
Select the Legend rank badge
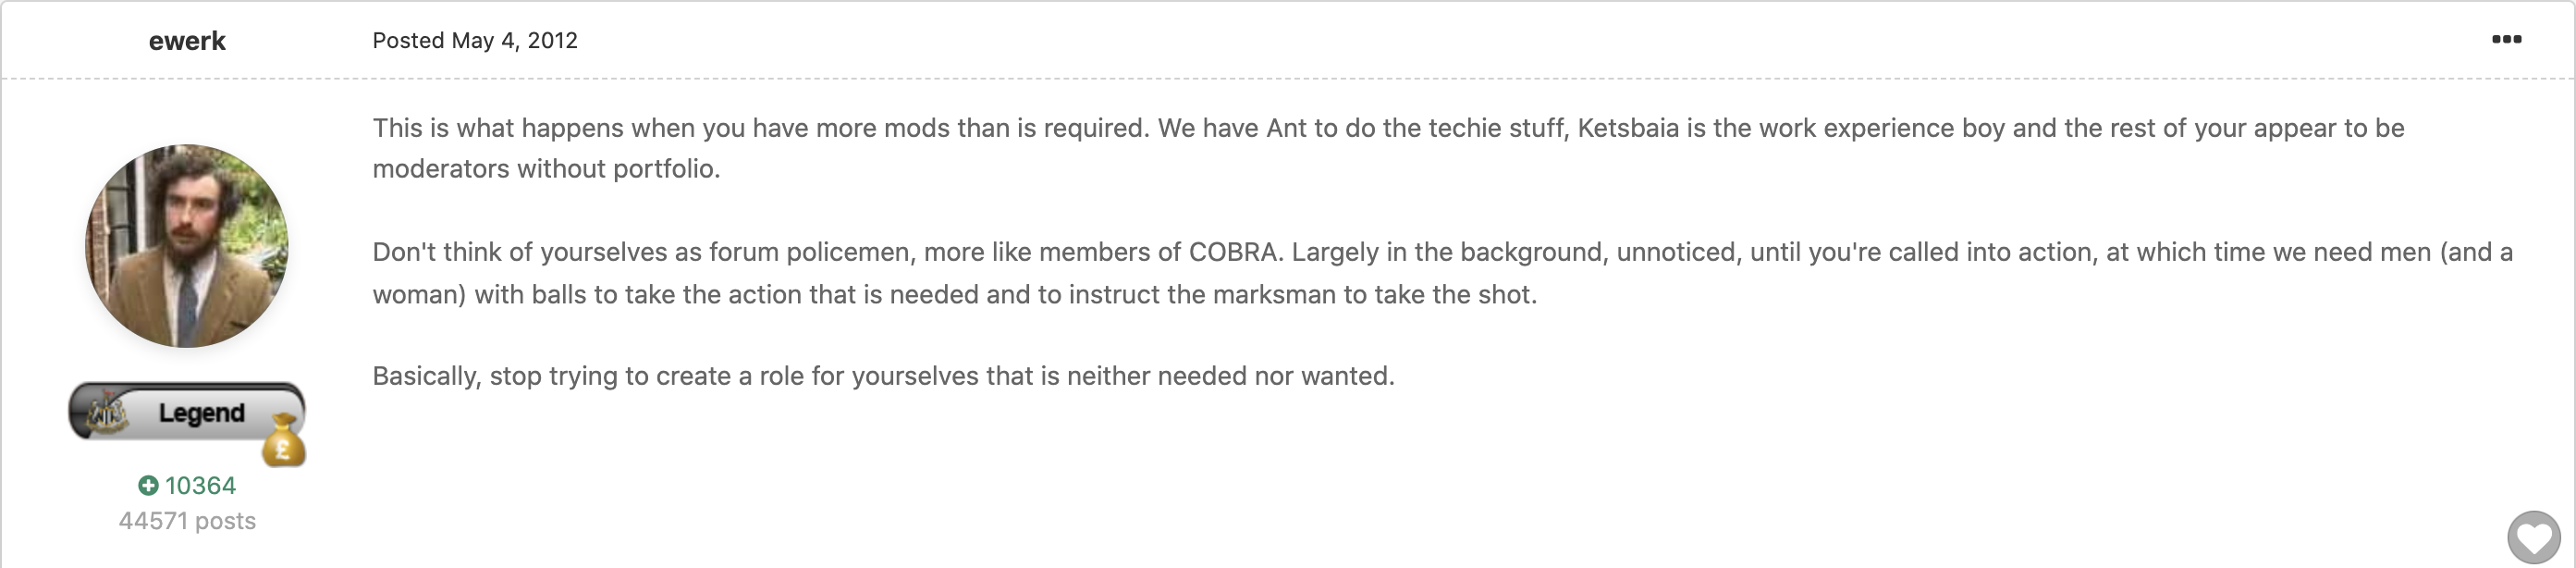click(186, 411)
